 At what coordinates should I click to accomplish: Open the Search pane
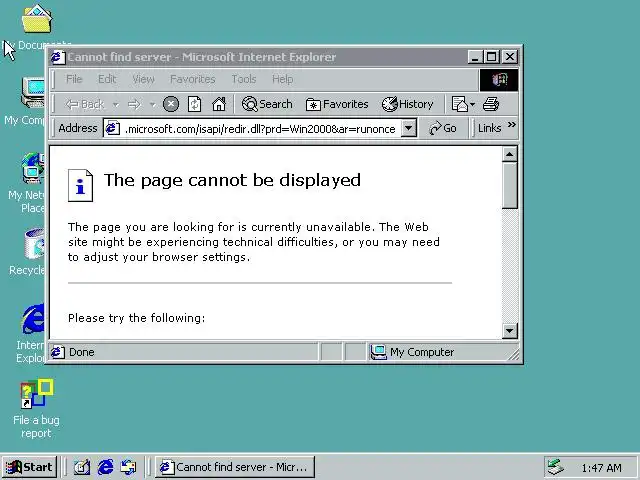tap(267, 104)
